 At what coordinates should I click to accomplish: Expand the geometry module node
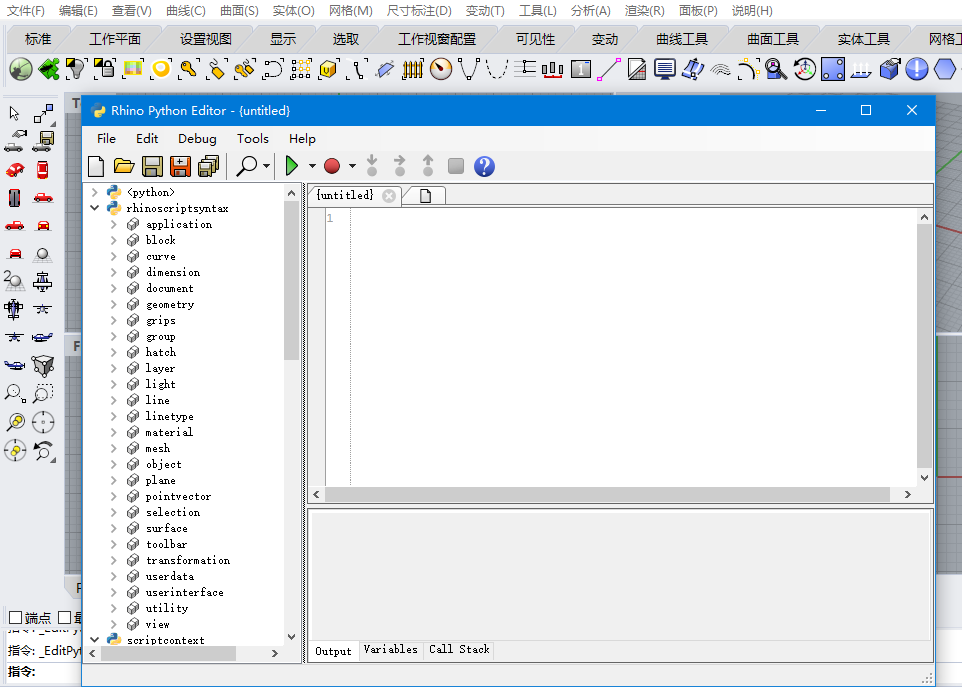(114, 304)
